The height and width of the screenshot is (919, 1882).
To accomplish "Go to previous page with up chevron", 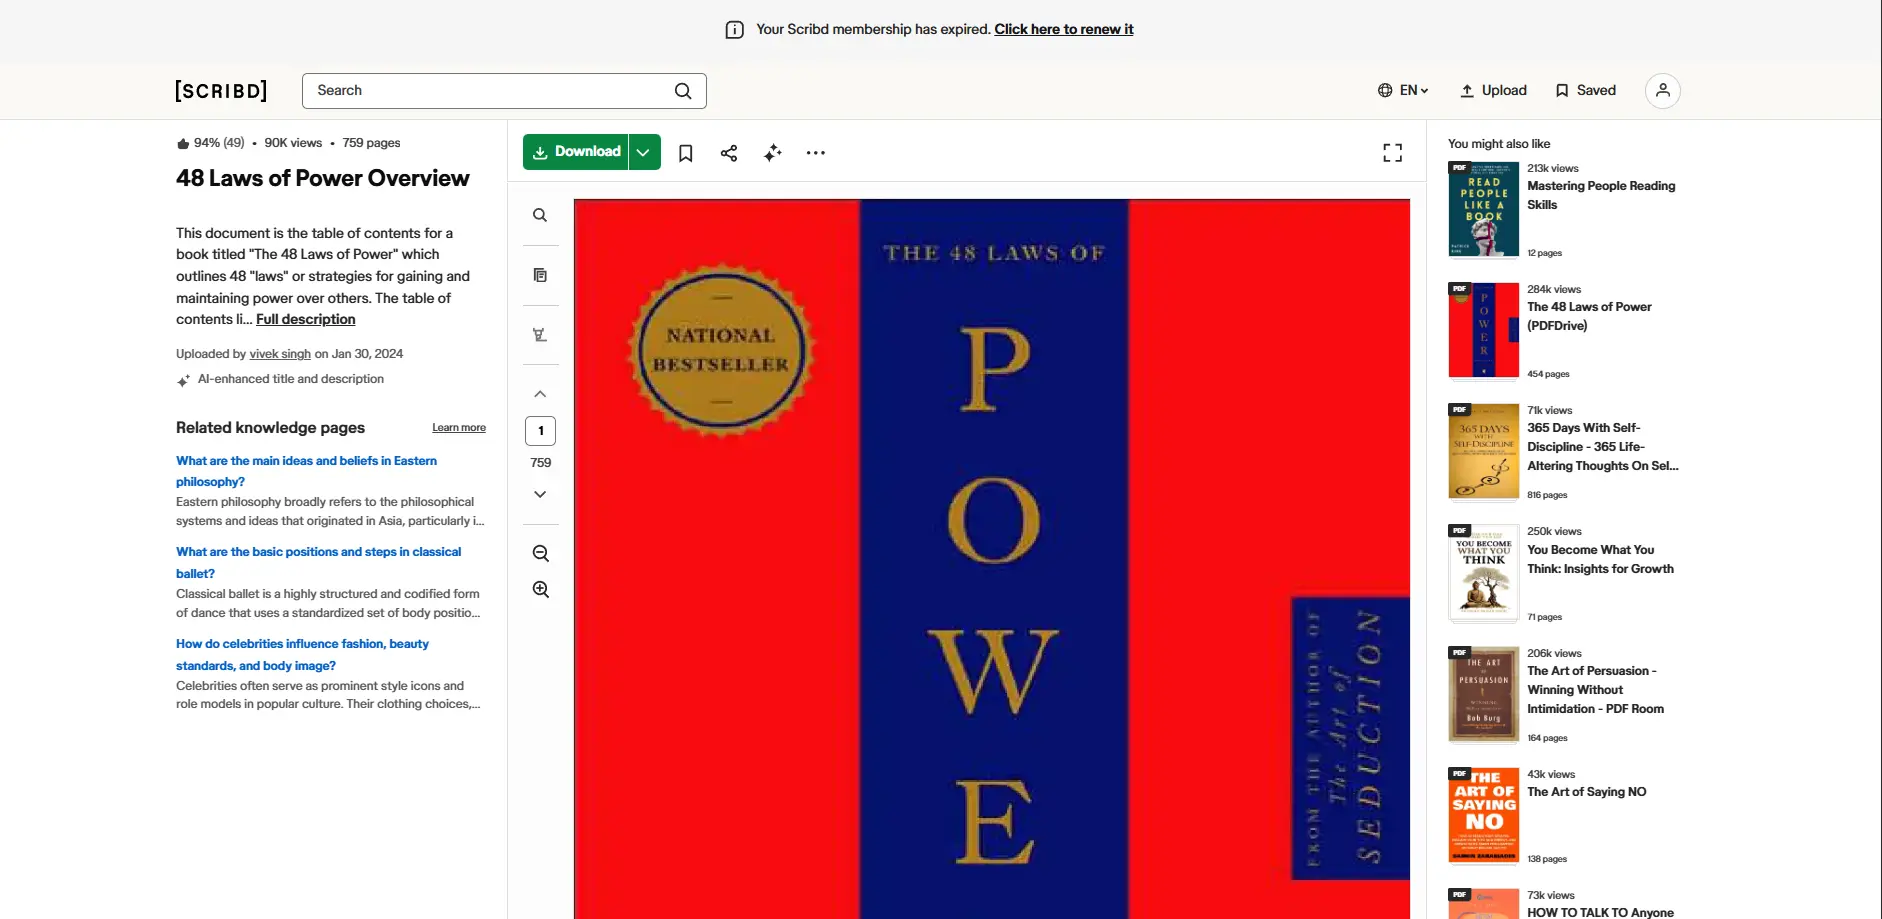I will (x=540, y=394).
